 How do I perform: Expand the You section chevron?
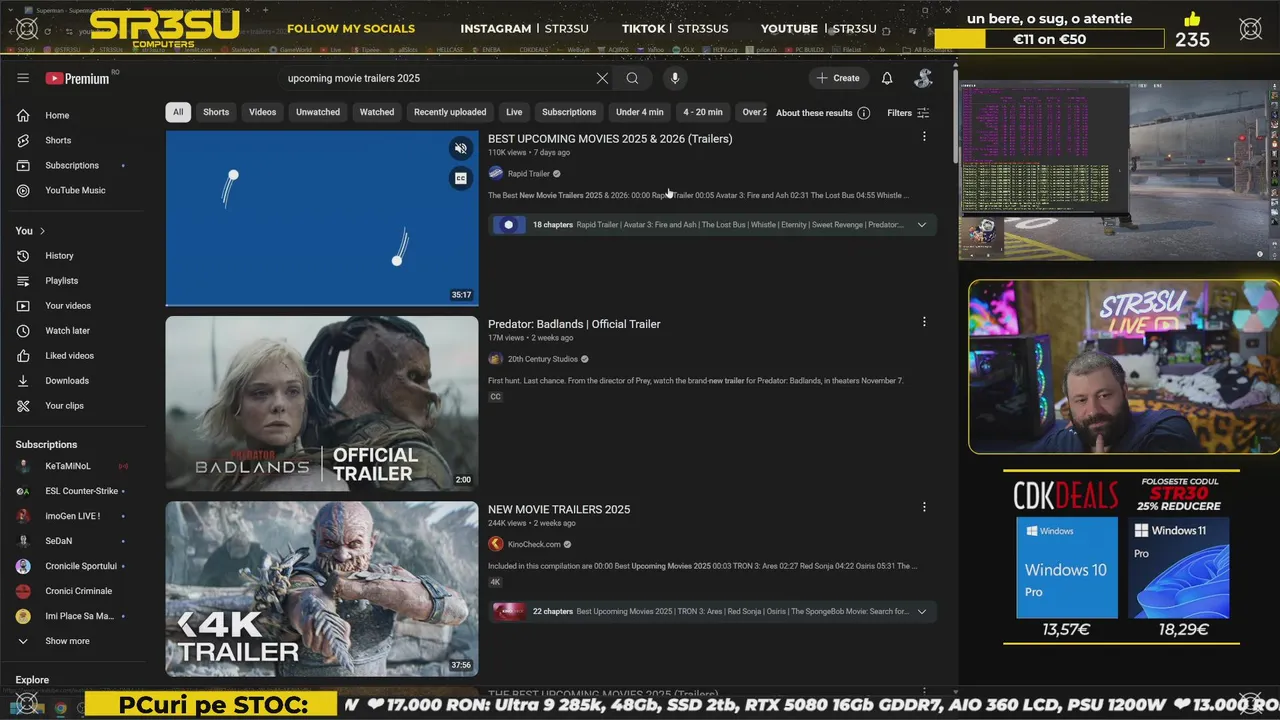[42, 231]
